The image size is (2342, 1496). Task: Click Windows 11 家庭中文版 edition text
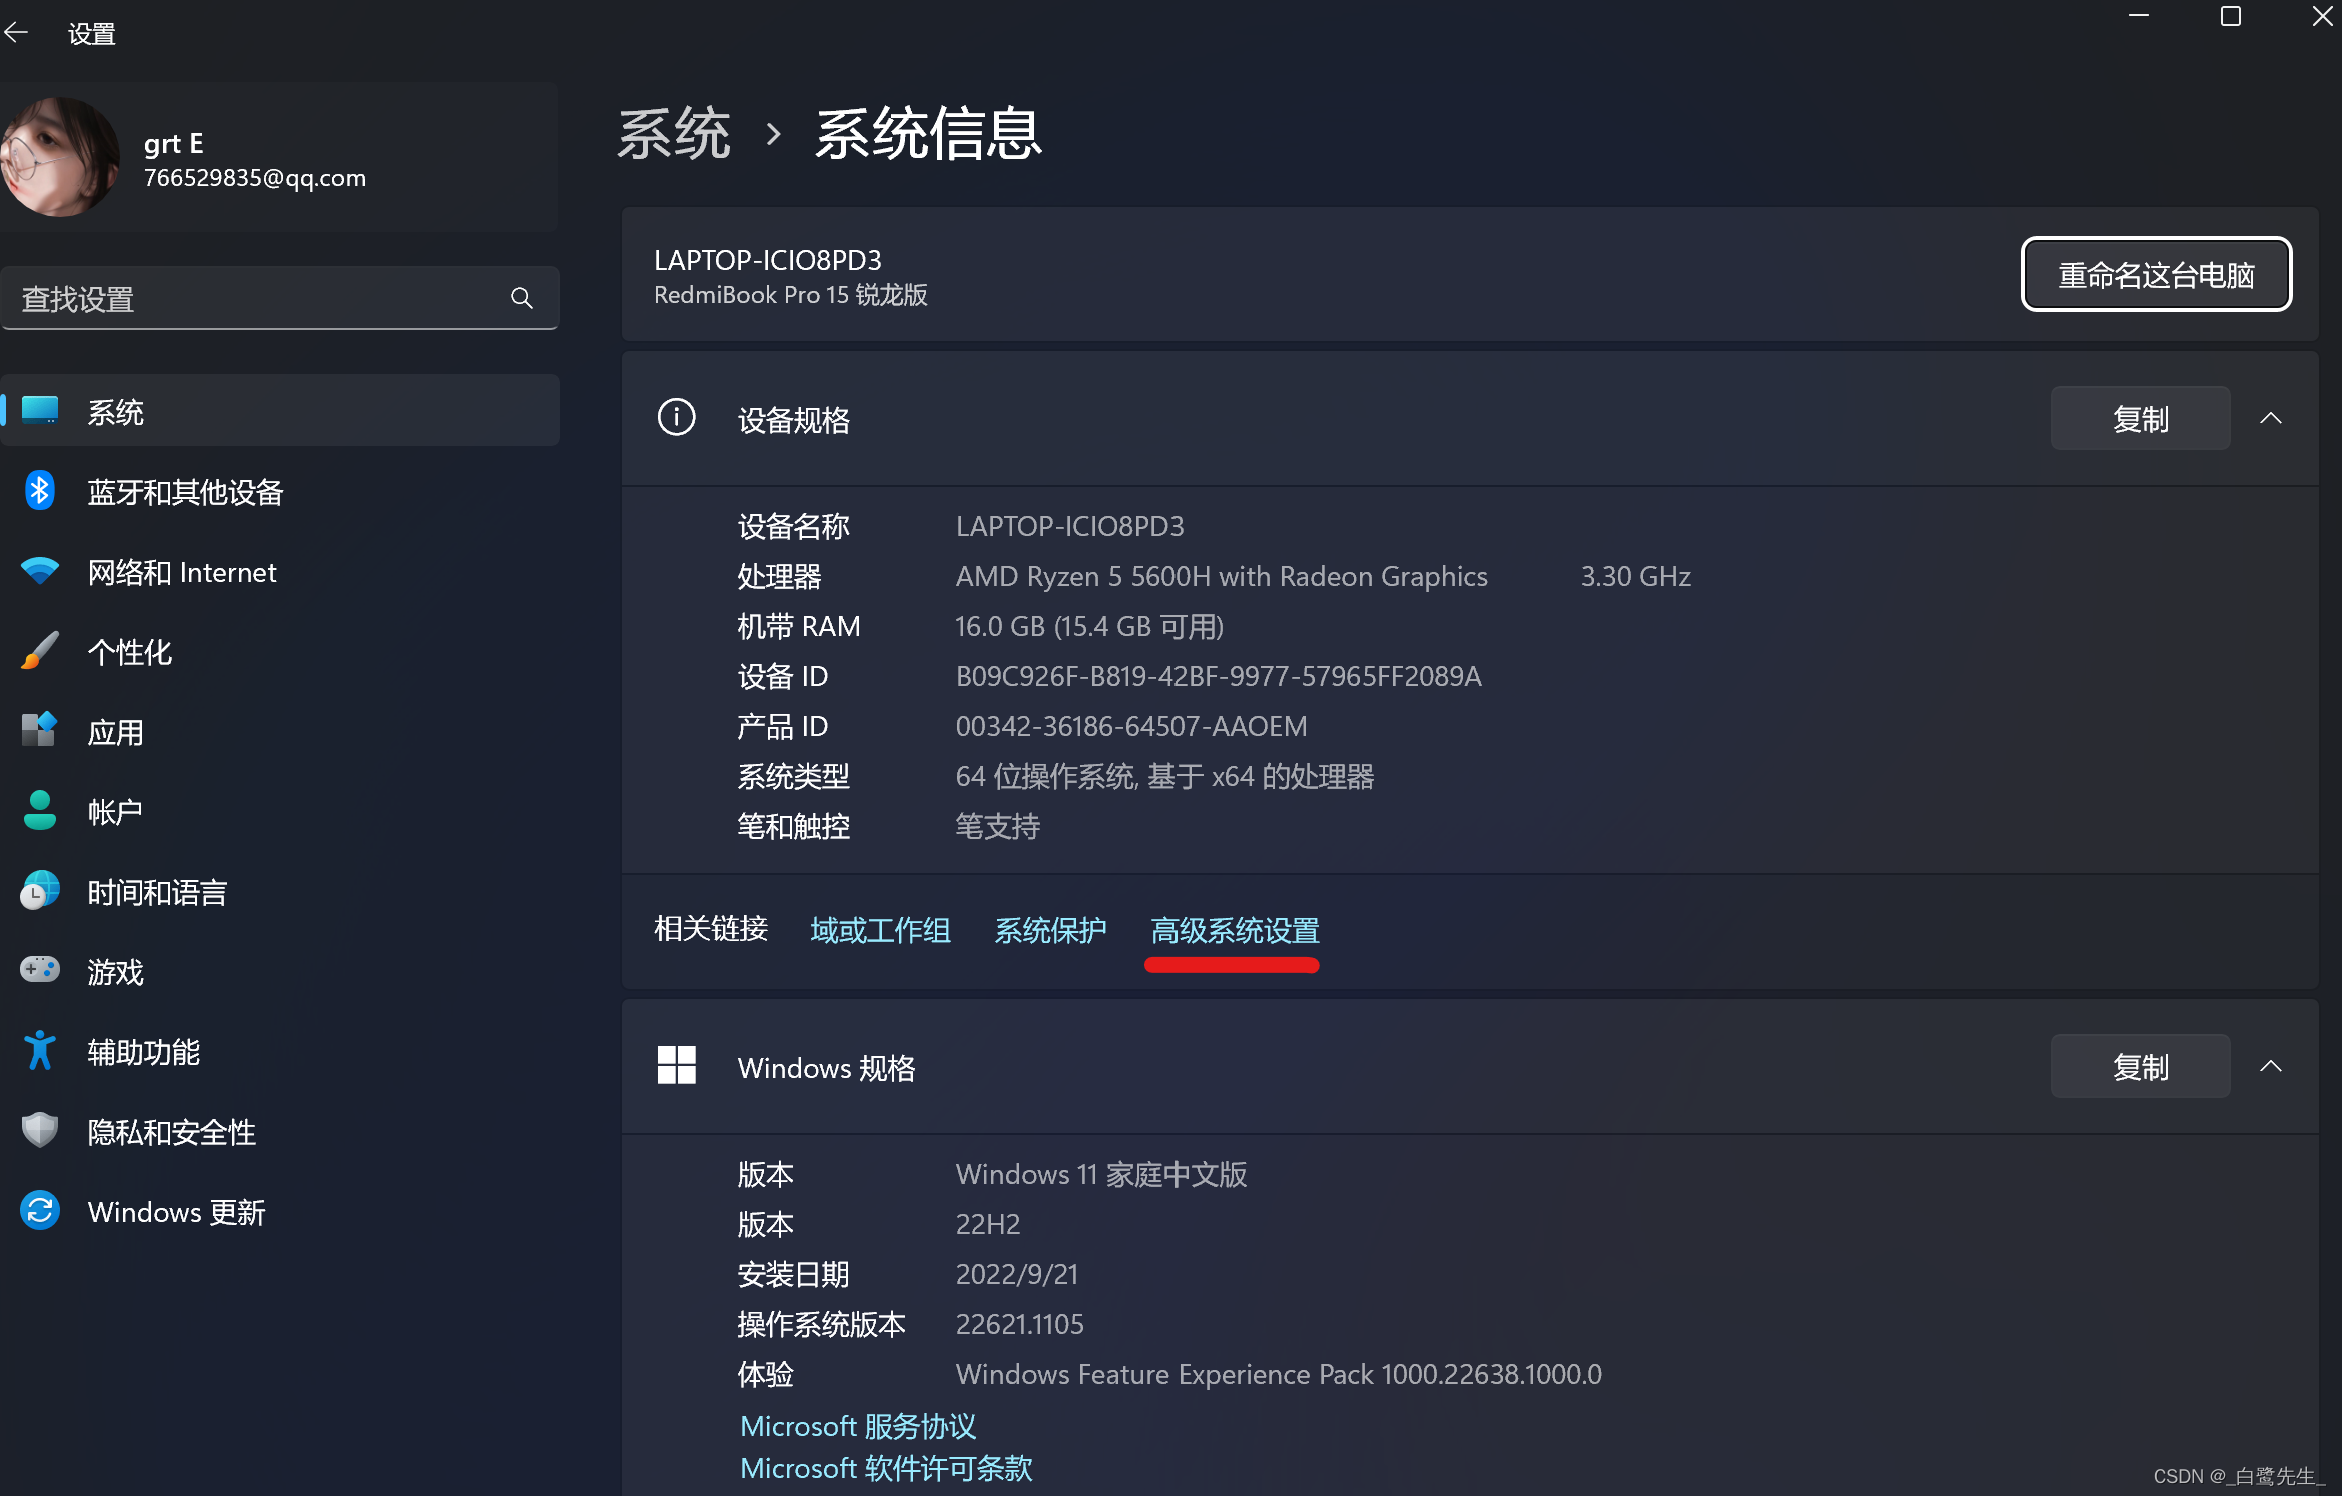[1102, 1174]
